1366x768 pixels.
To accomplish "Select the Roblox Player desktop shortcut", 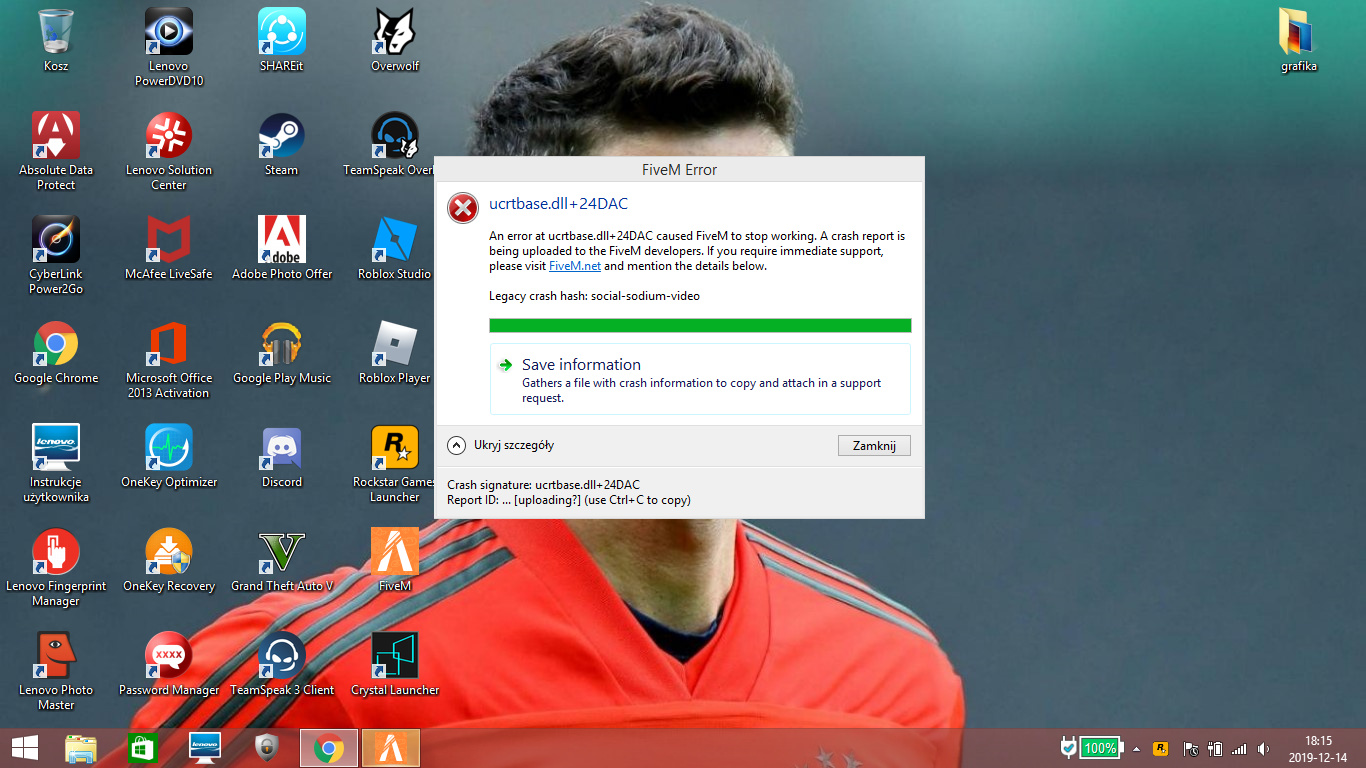I will [x=395, y=353].
